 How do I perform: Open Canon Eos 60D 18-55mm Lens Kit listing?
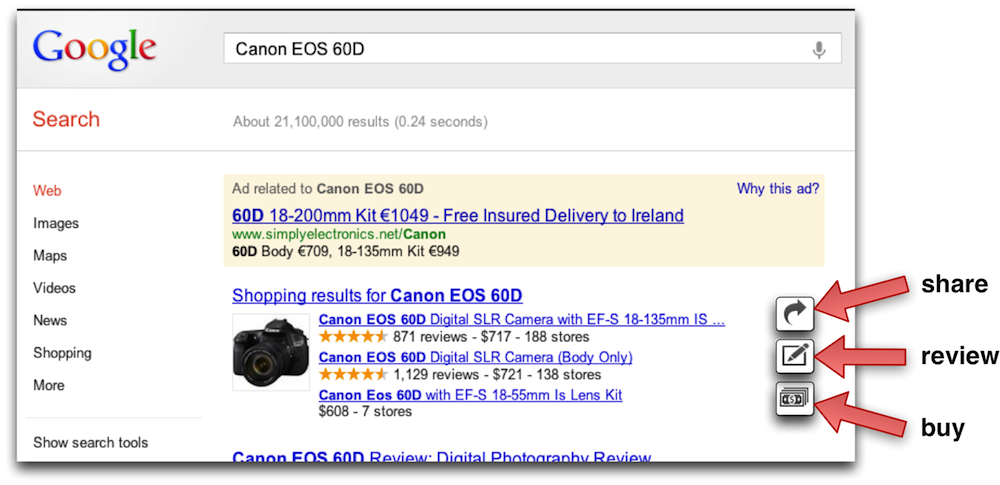pyautogui.click(x=471, y=394)
